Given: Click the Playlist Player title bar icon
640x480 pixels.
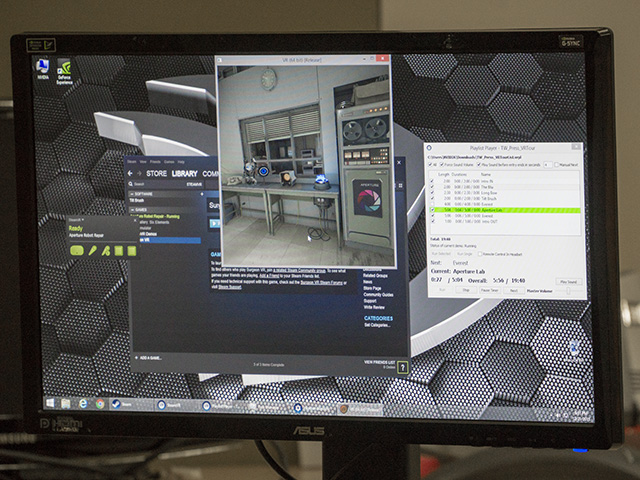Looking at the screenshot, I should click(429, 148).
